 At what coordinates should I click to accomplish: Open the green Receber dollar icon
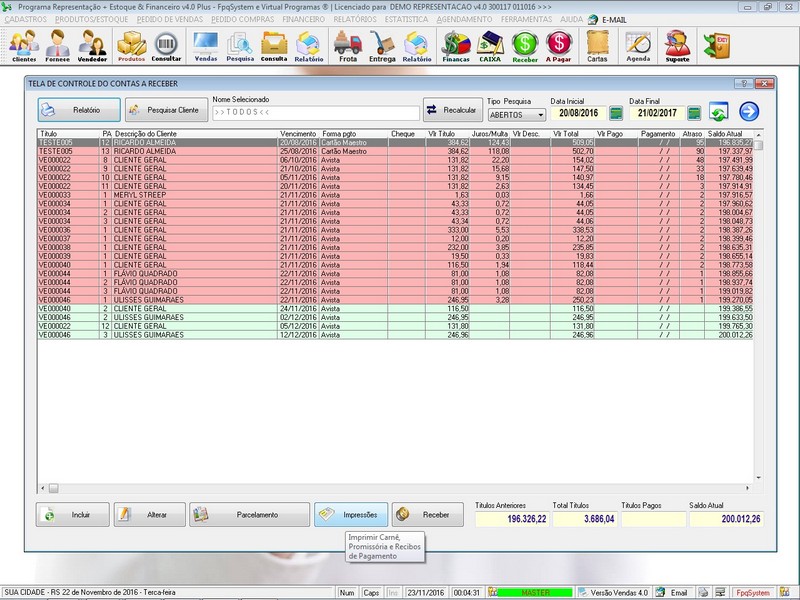coord(525,45)
